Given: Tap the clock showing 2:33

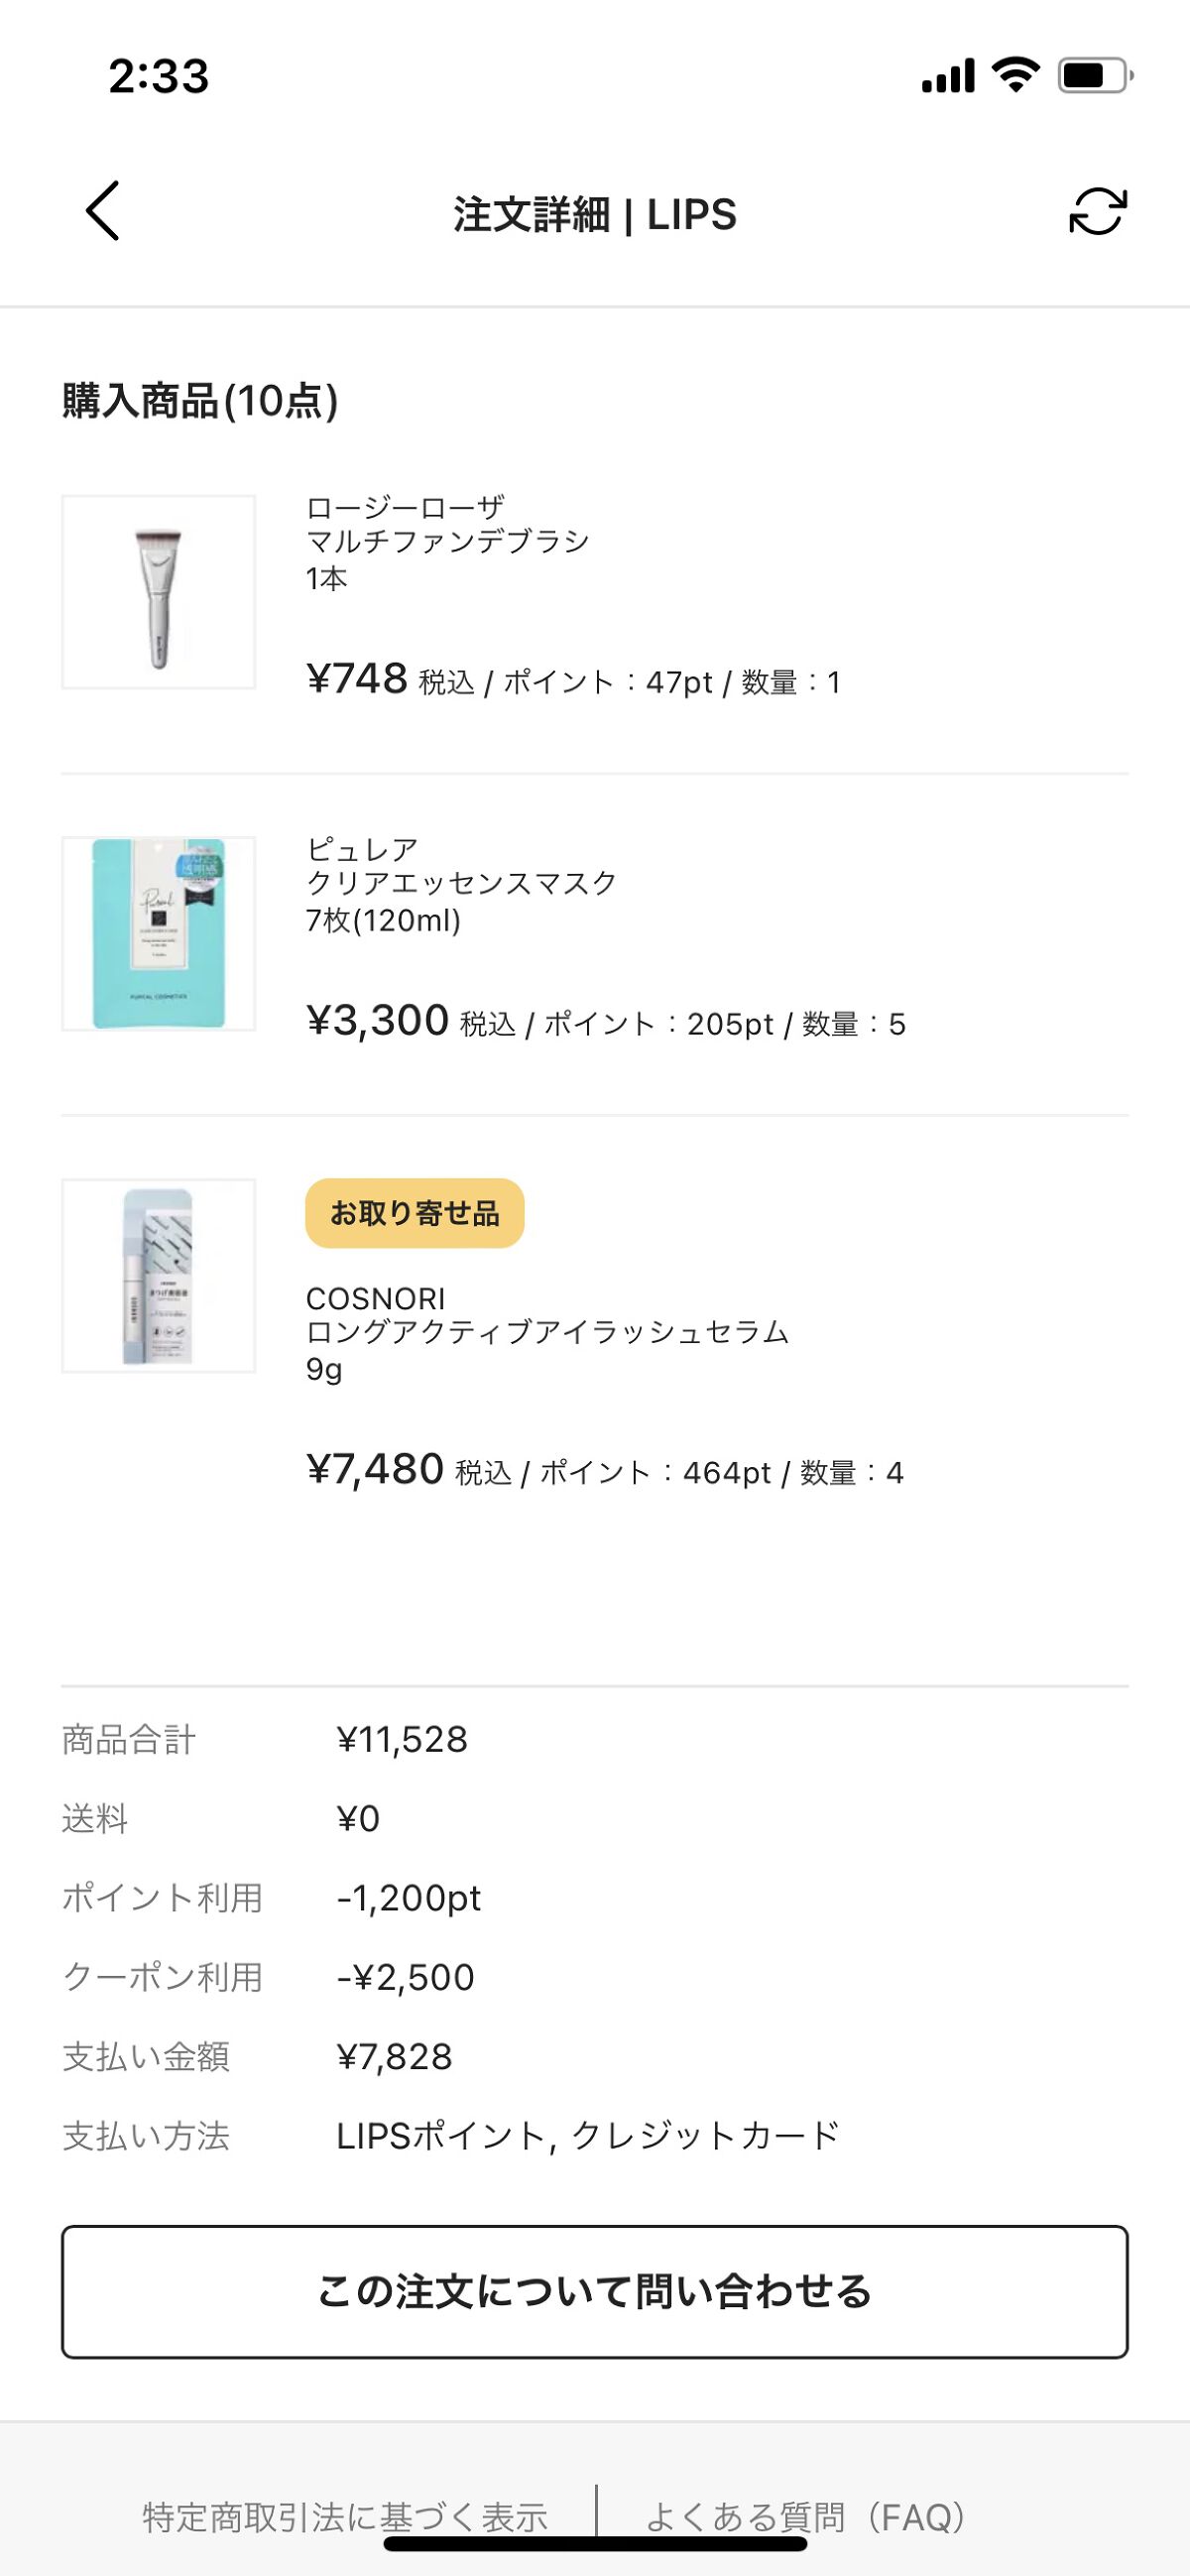Looking at the screenshot, I should (x=159, y=76).
